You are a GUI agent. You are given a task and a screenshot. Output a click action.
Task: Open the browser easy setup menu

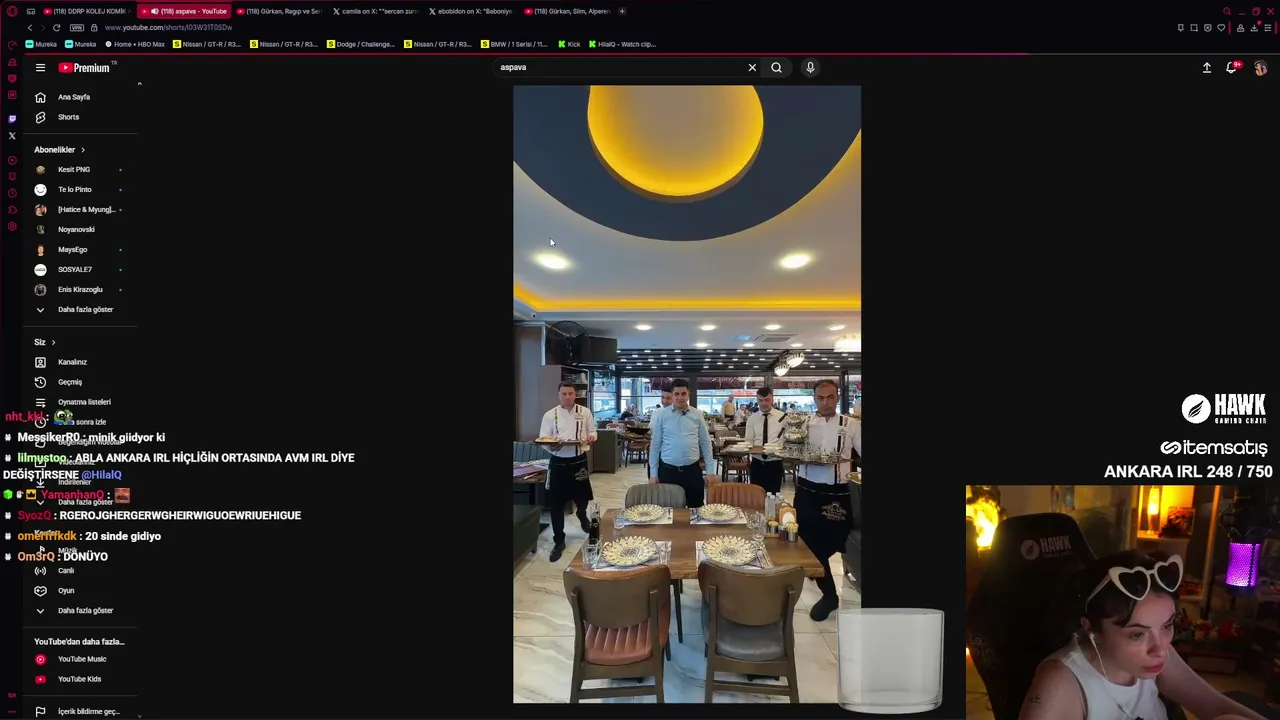[x=1268, y=28]
